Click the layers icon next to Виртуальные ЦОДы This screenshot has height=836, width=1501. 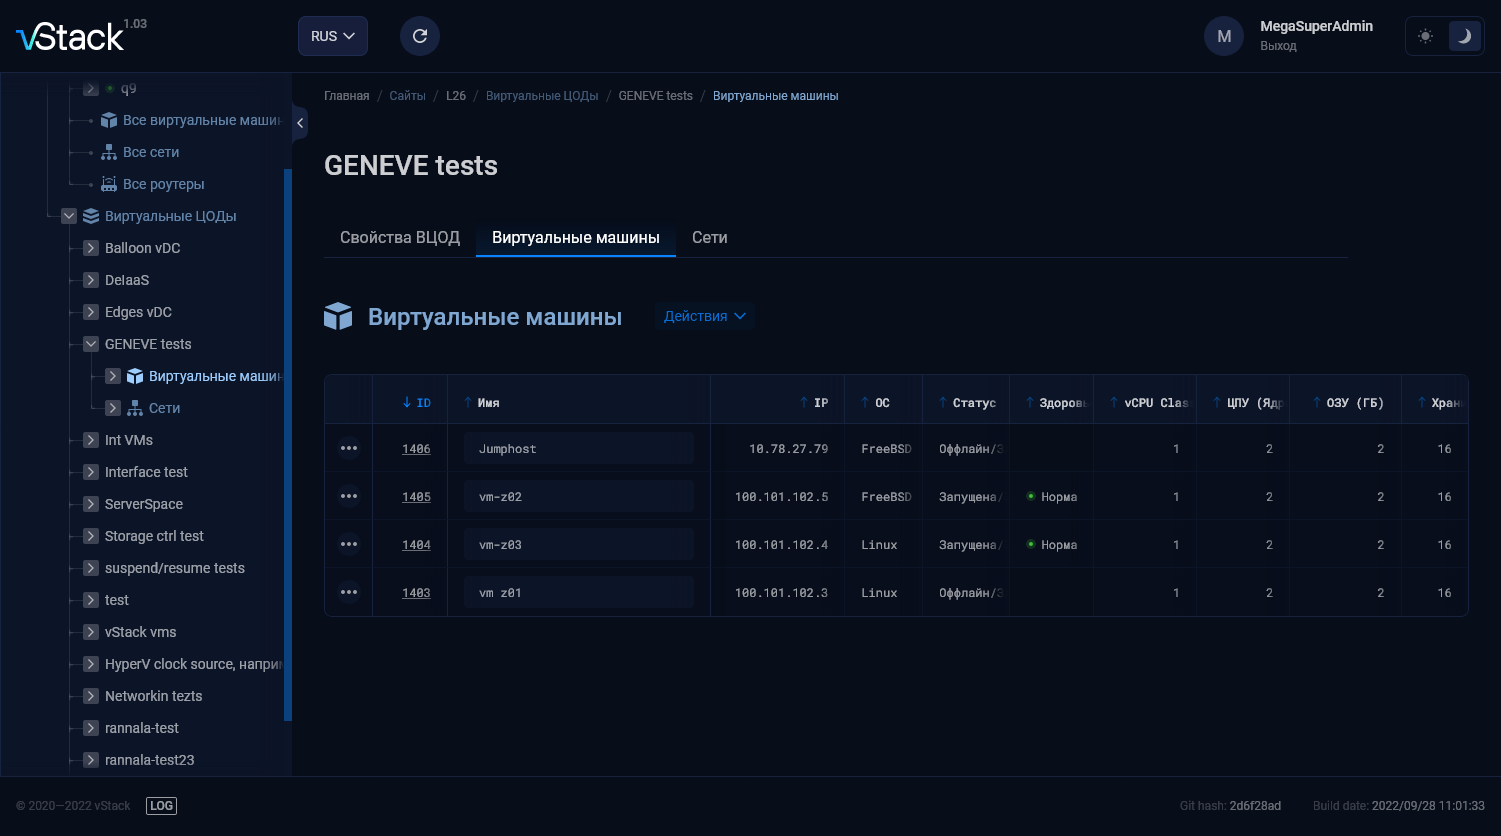point(91,216)
